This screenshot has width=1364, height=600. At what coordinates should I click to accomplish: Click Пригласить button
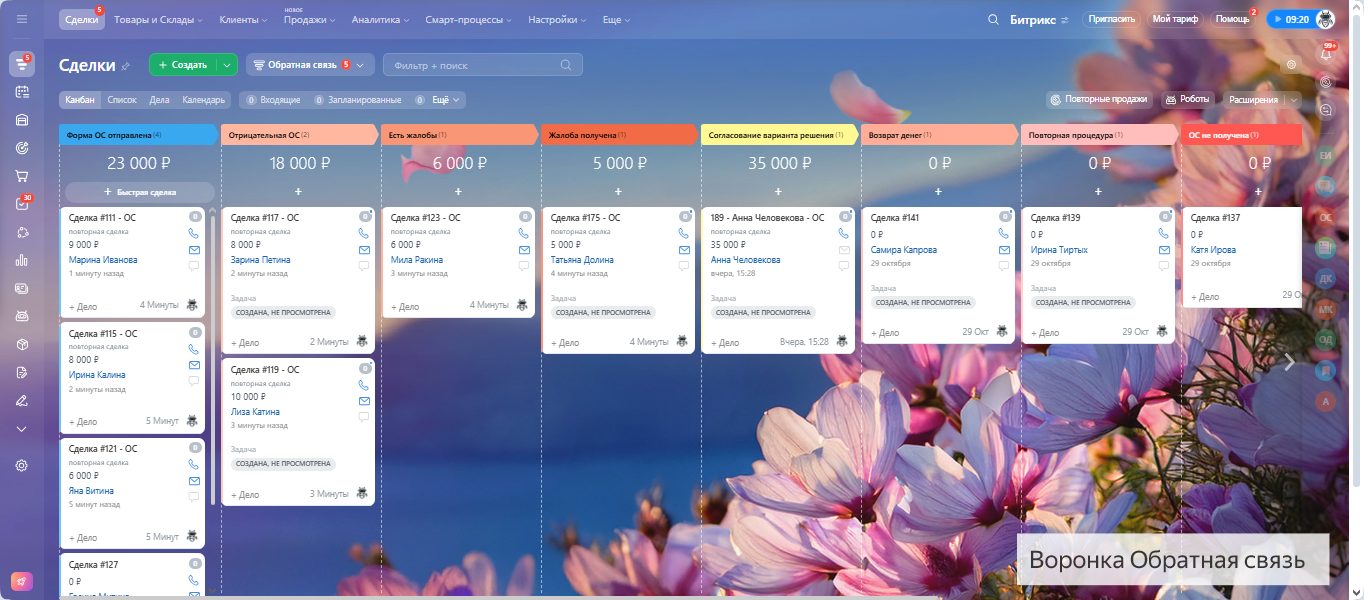coord(1111,19)
